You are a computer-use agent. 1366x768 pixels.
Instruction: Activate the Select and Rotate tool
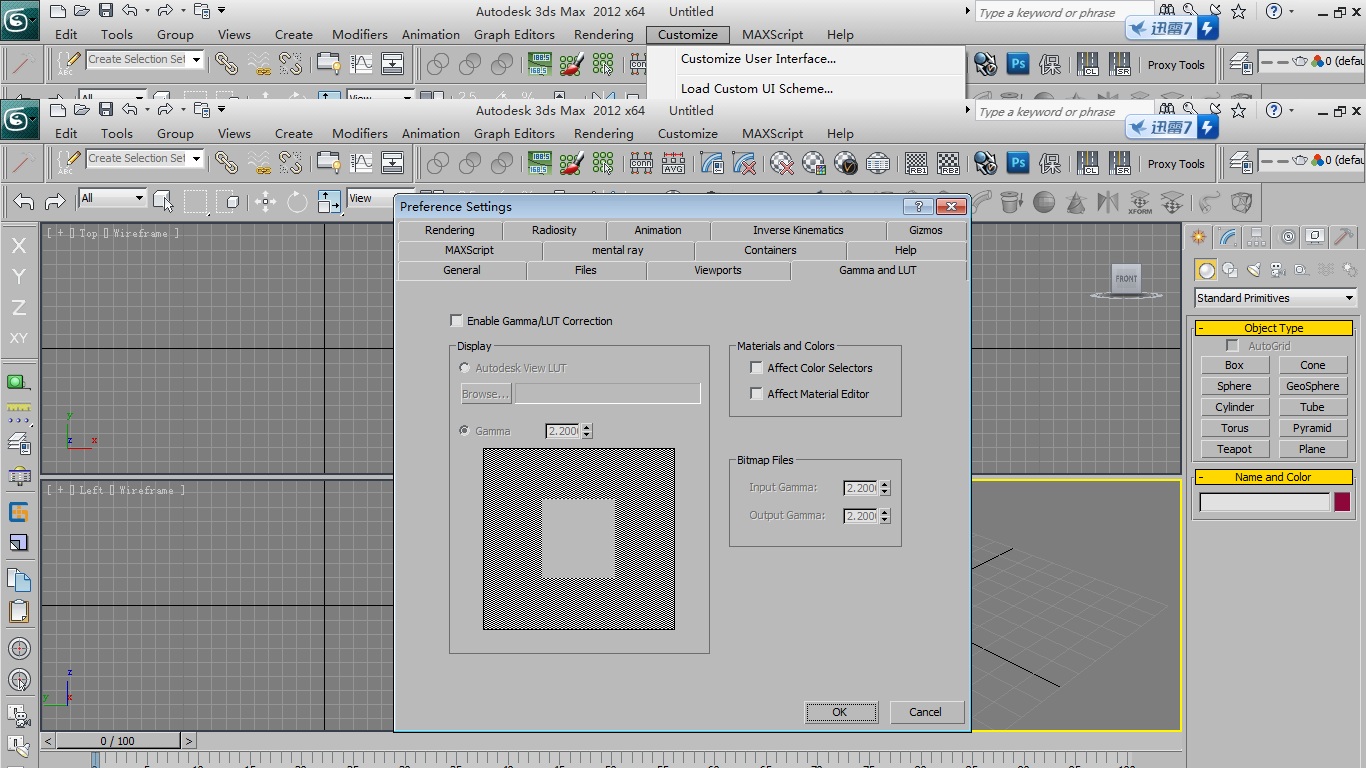297,202
